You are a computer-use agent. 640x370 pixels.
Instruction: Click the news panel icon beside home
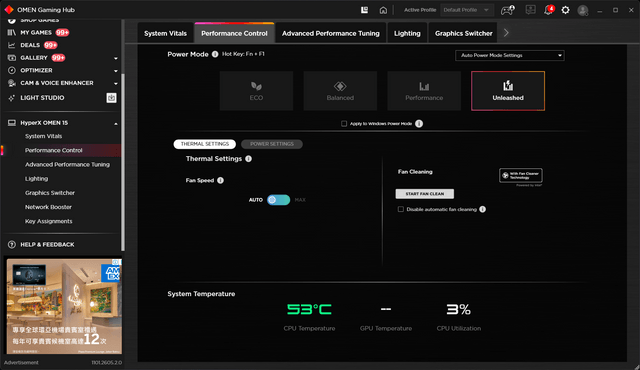(364, 10)
